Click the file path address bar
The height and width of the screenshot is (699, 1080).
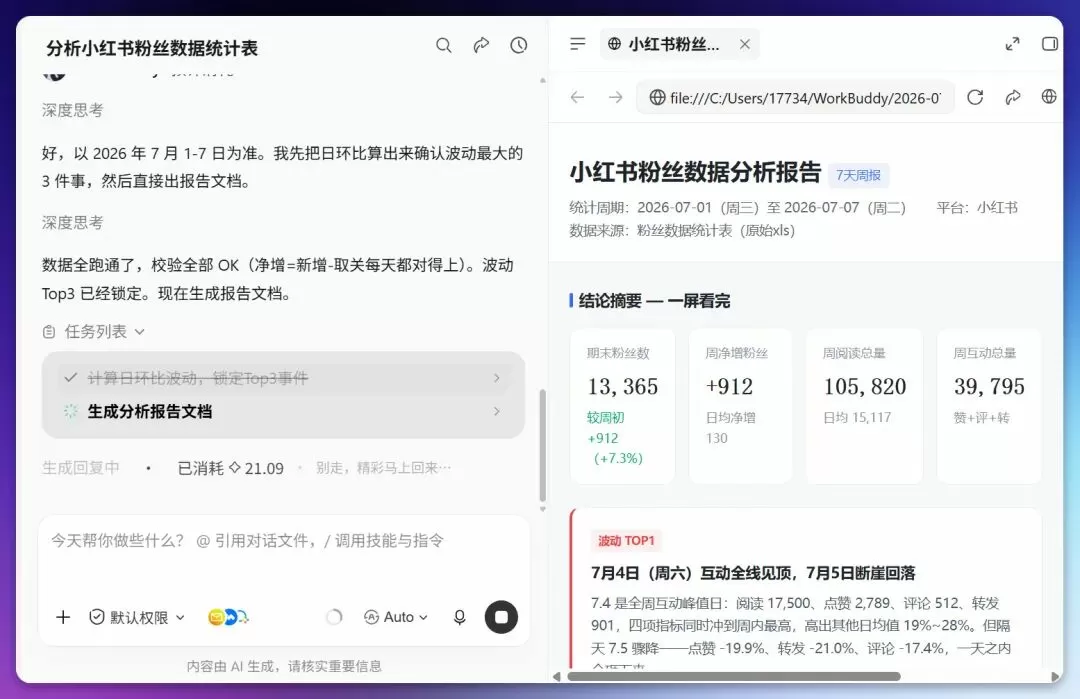[x=796, y=98]
